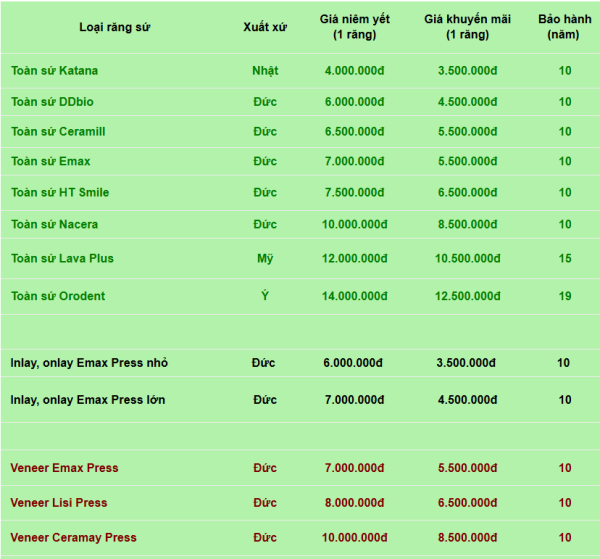Screen dimensions: 600x559
Task: Select 'Inlay, onlay Emax Press lớn' row
Action: tap(88, 400)
